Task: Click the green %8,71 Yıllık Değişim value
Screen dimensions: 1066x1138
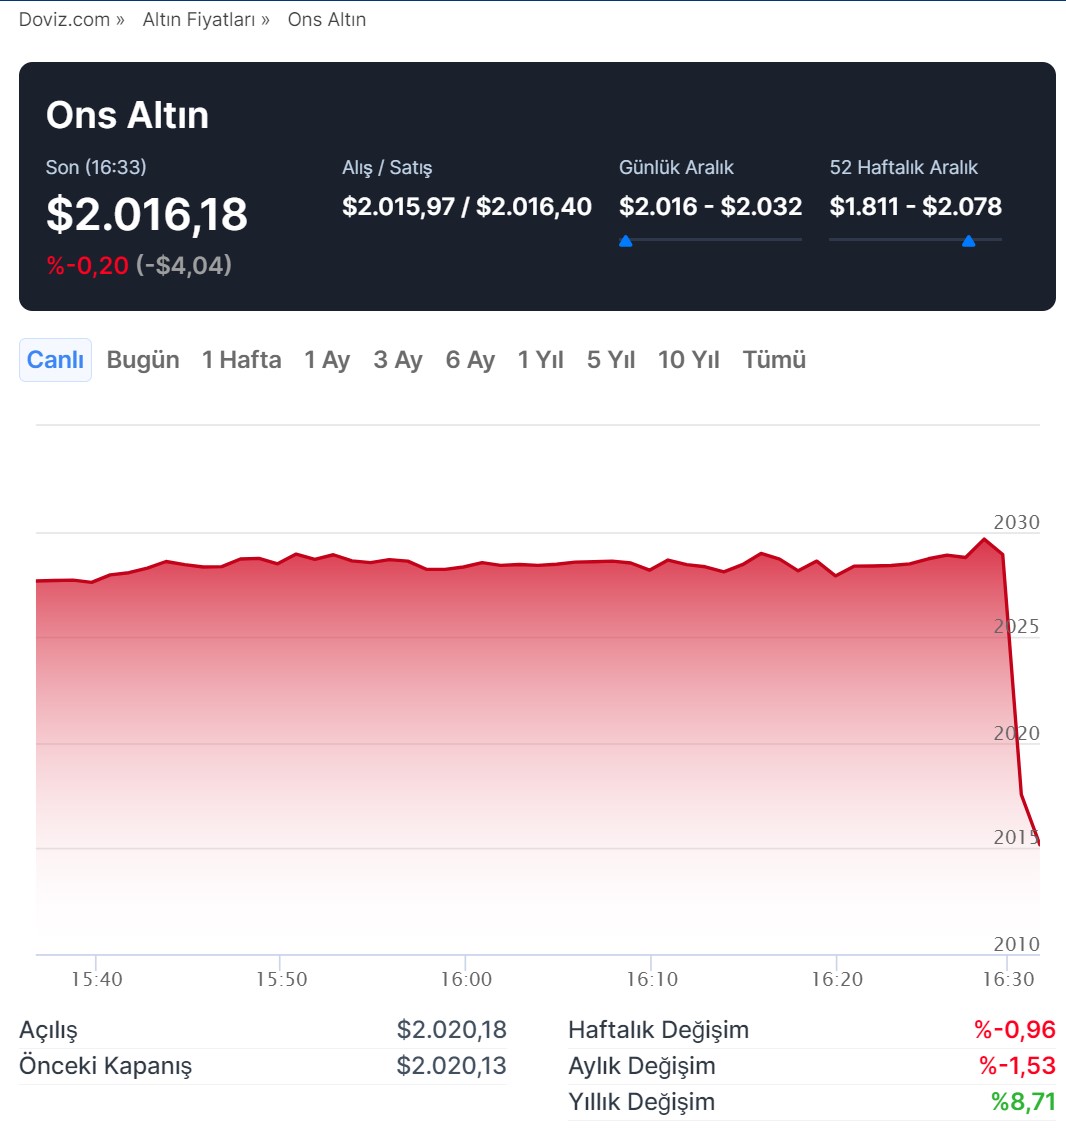Action: [1023, 1102]
